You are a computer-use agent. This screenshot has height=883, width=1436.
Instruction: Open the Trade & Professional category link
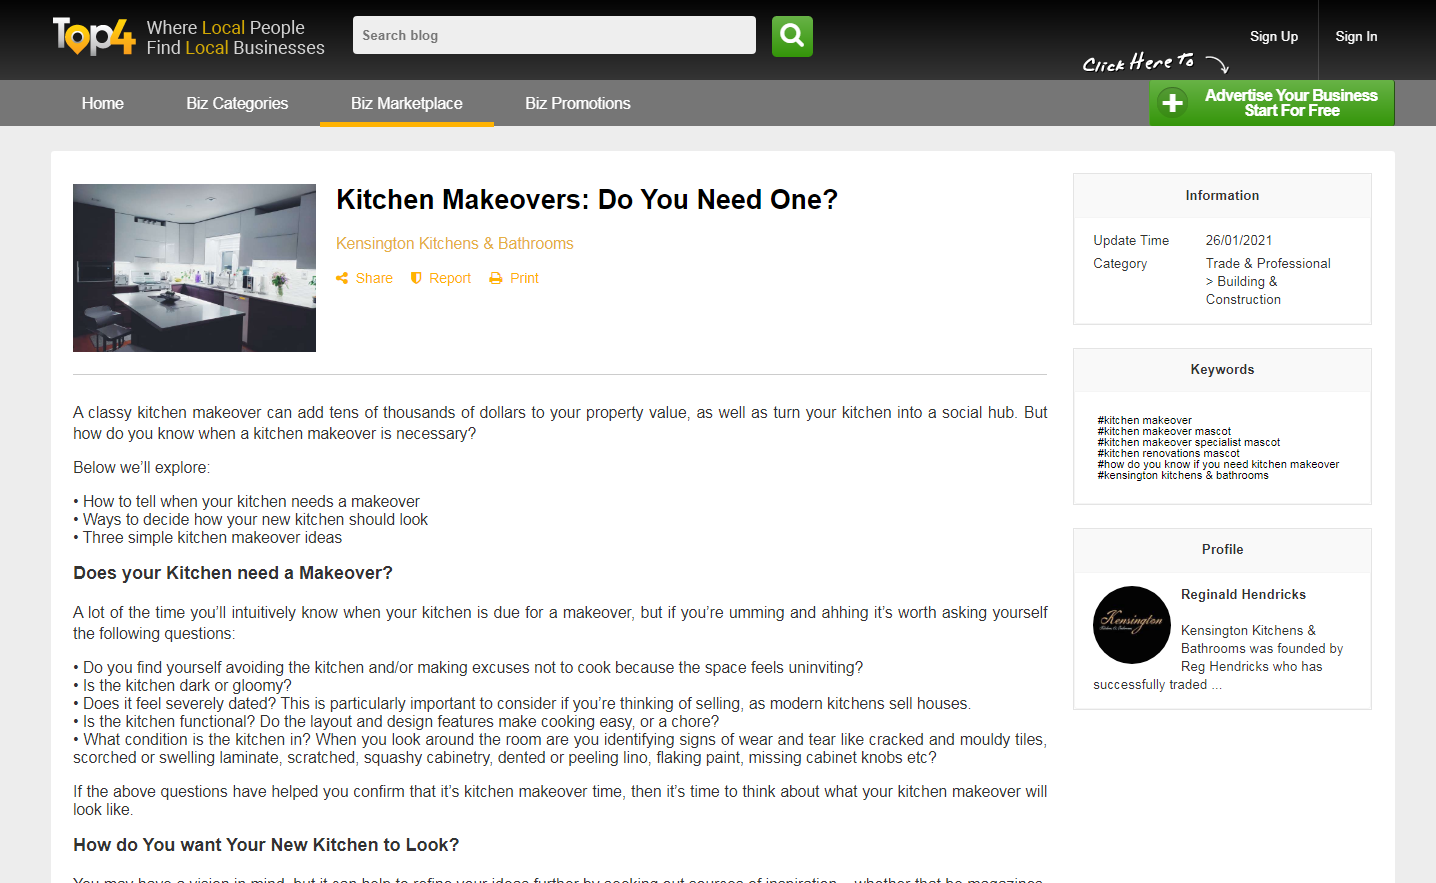[x=1267, y=263]
